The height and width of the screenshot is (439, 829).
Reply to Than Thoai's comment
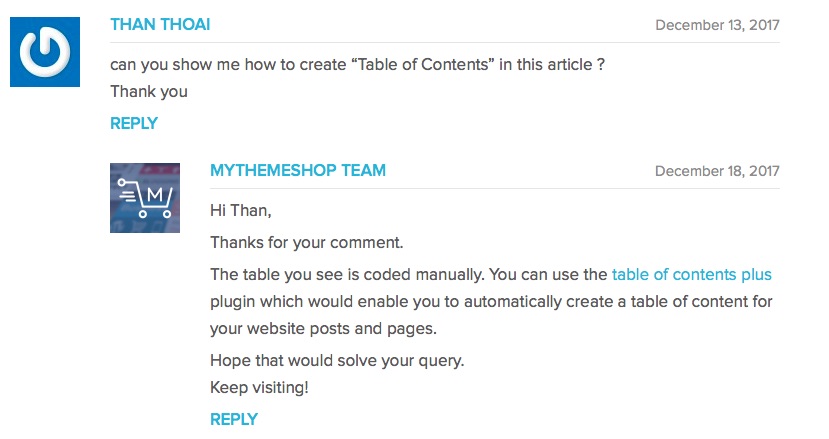tap(134, 123)
